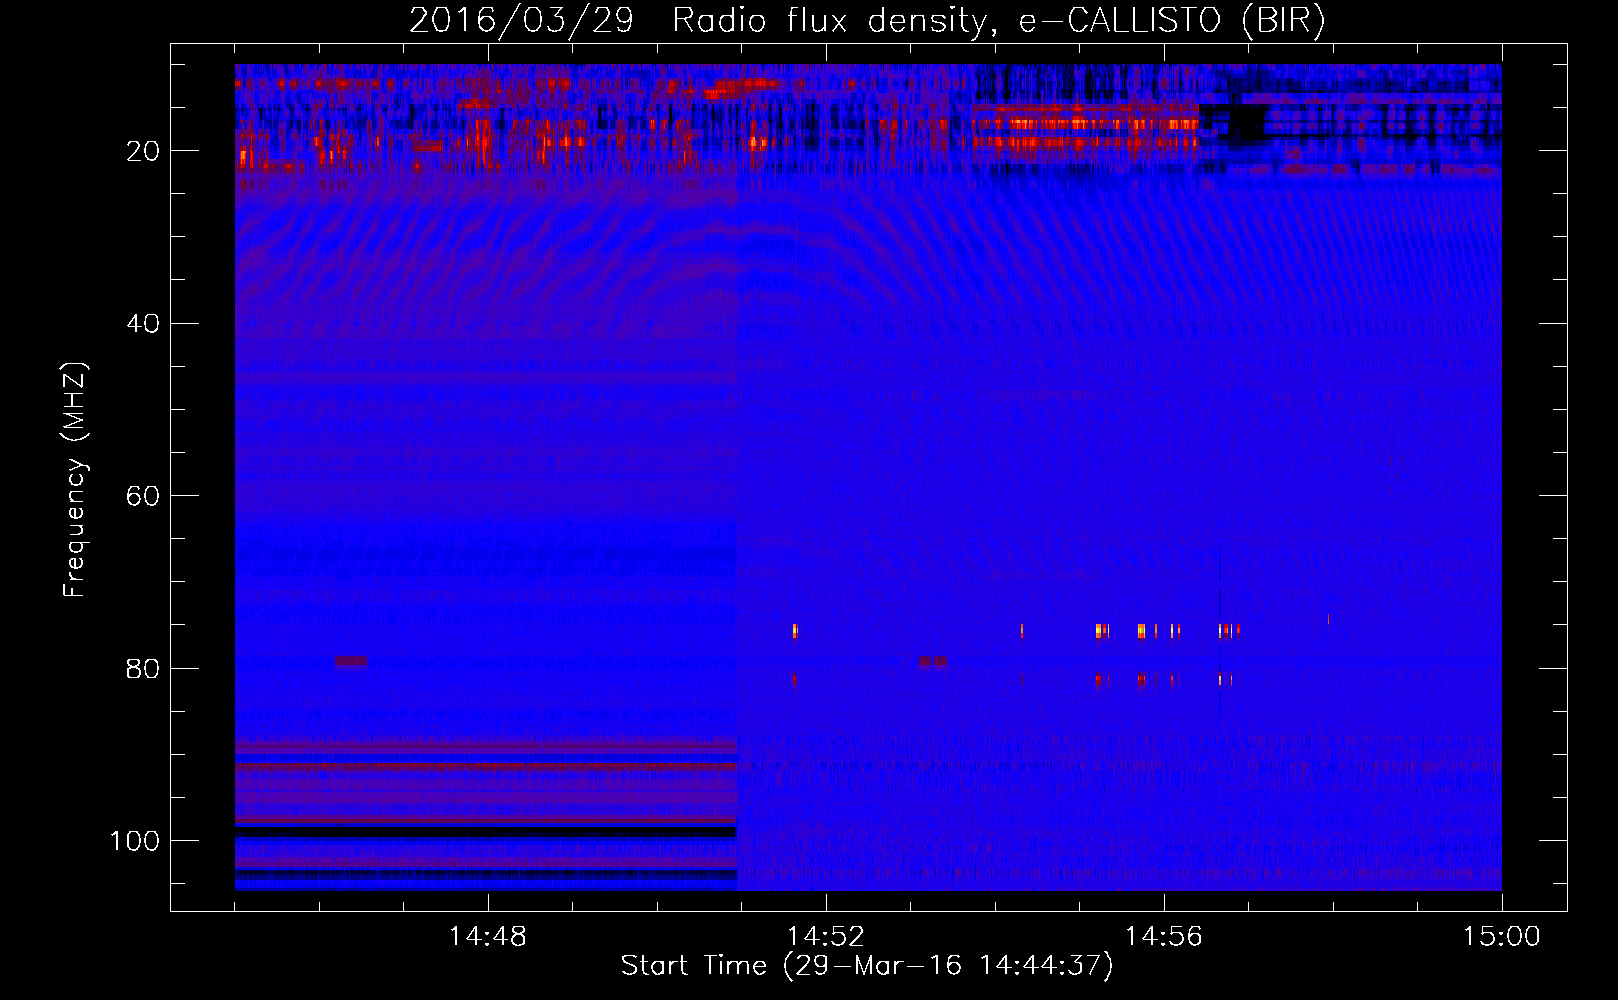Select the 'Frequency (MHZ)' axis label
The width and height of the screenshot is (1618, 1000).
76,479
